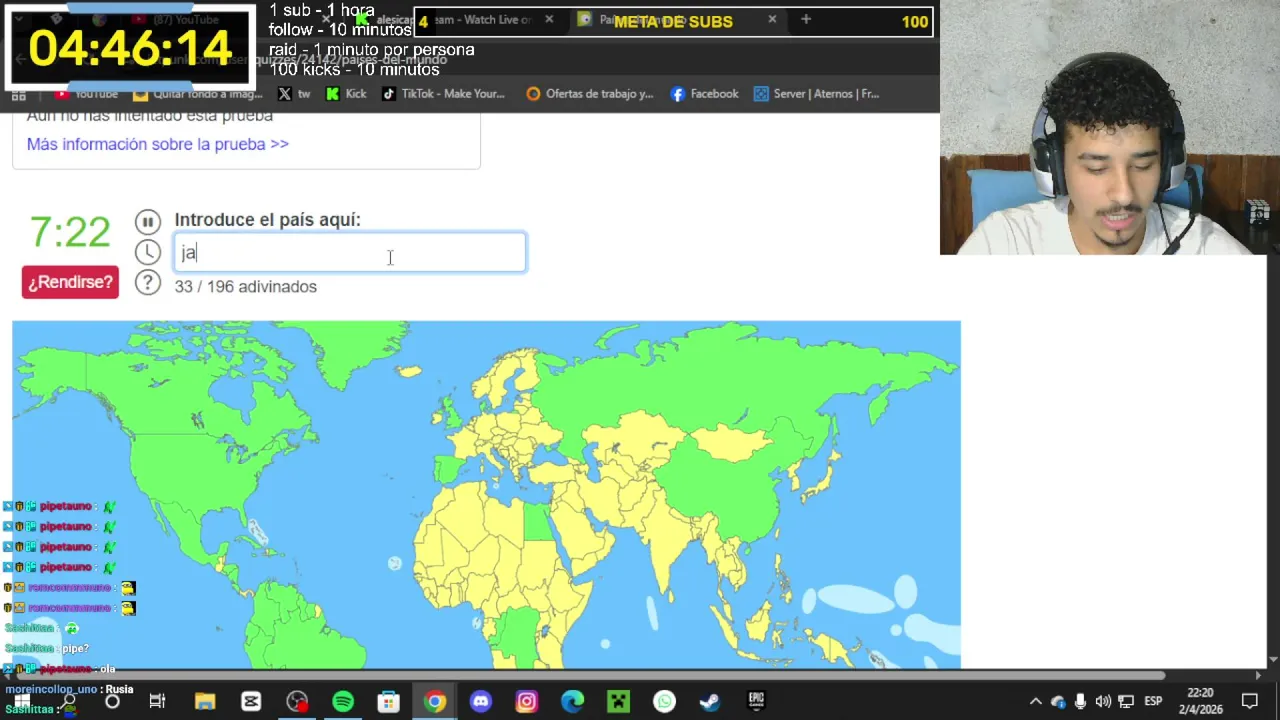
Task: Click the world map image
Action: point(486,494)
